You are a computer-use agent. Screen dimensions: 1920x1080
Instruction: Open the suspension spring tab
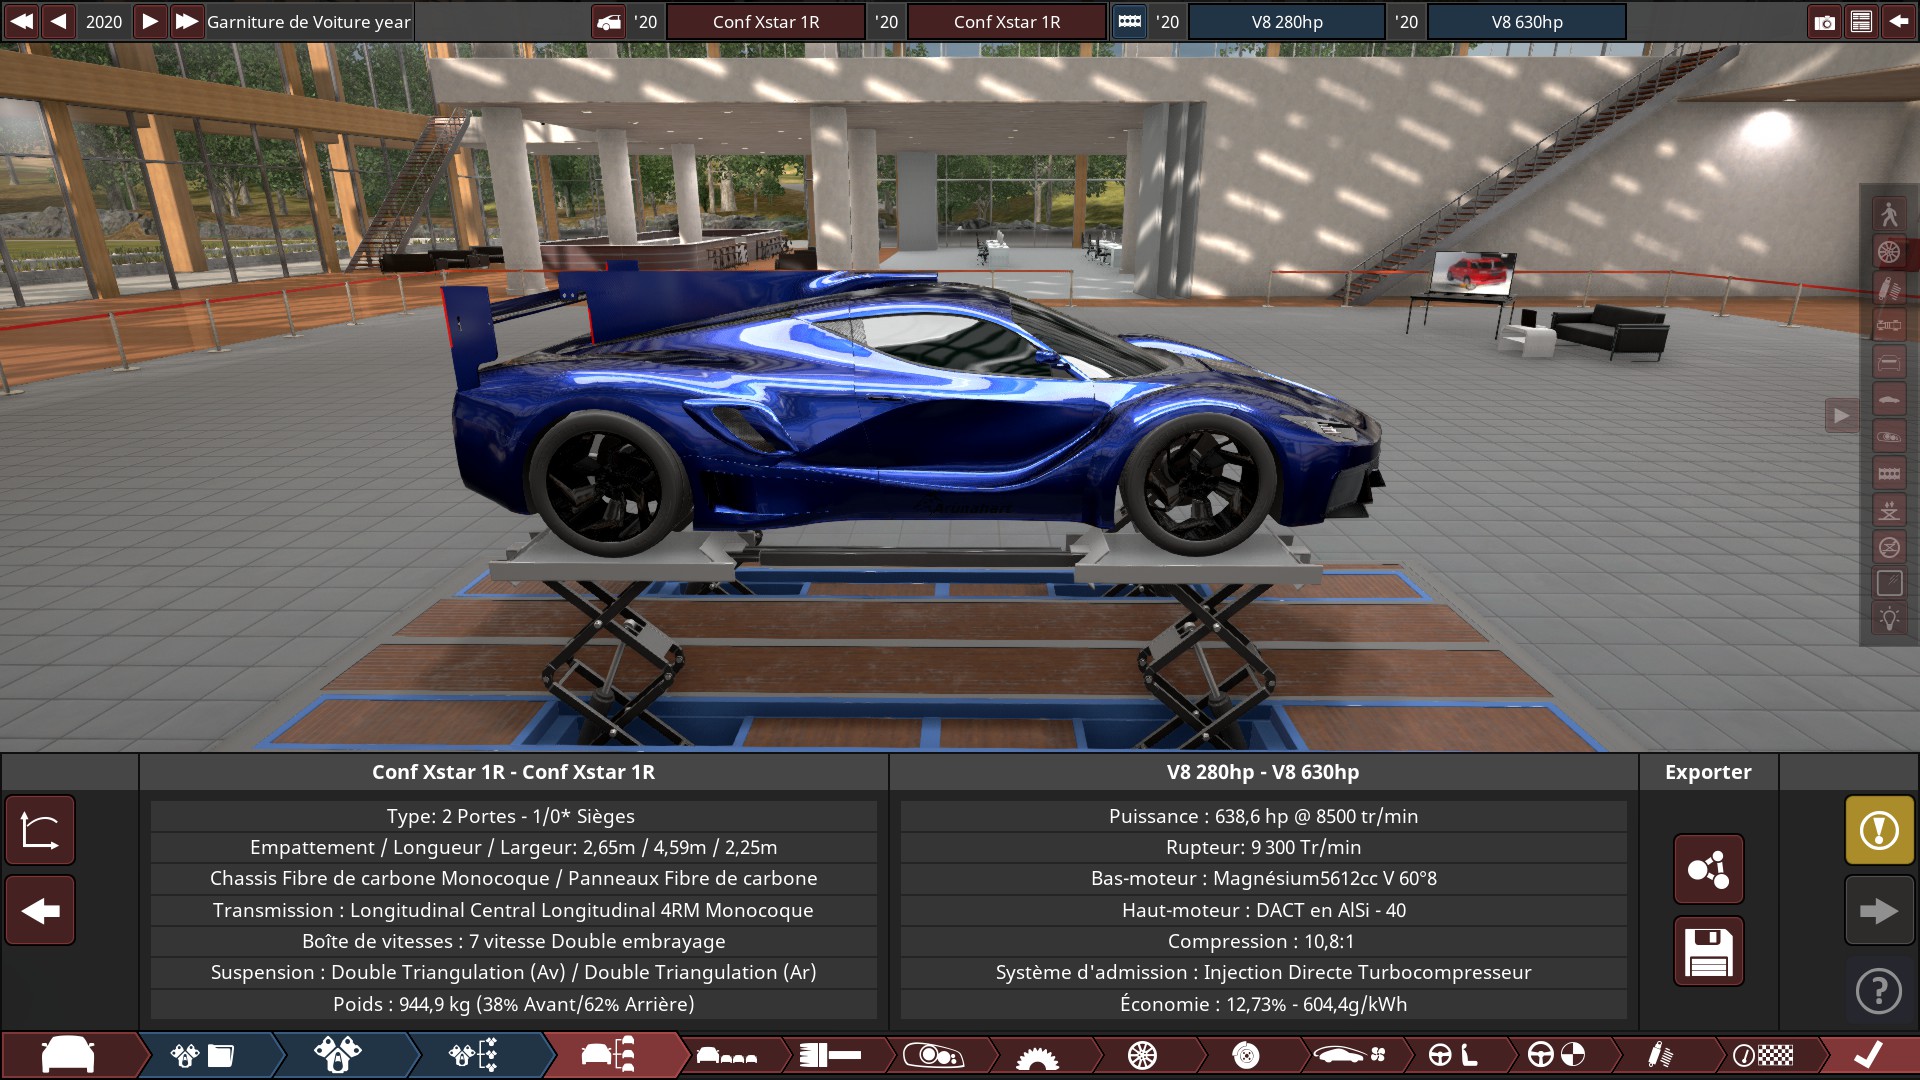[x=1660, y=1055]
